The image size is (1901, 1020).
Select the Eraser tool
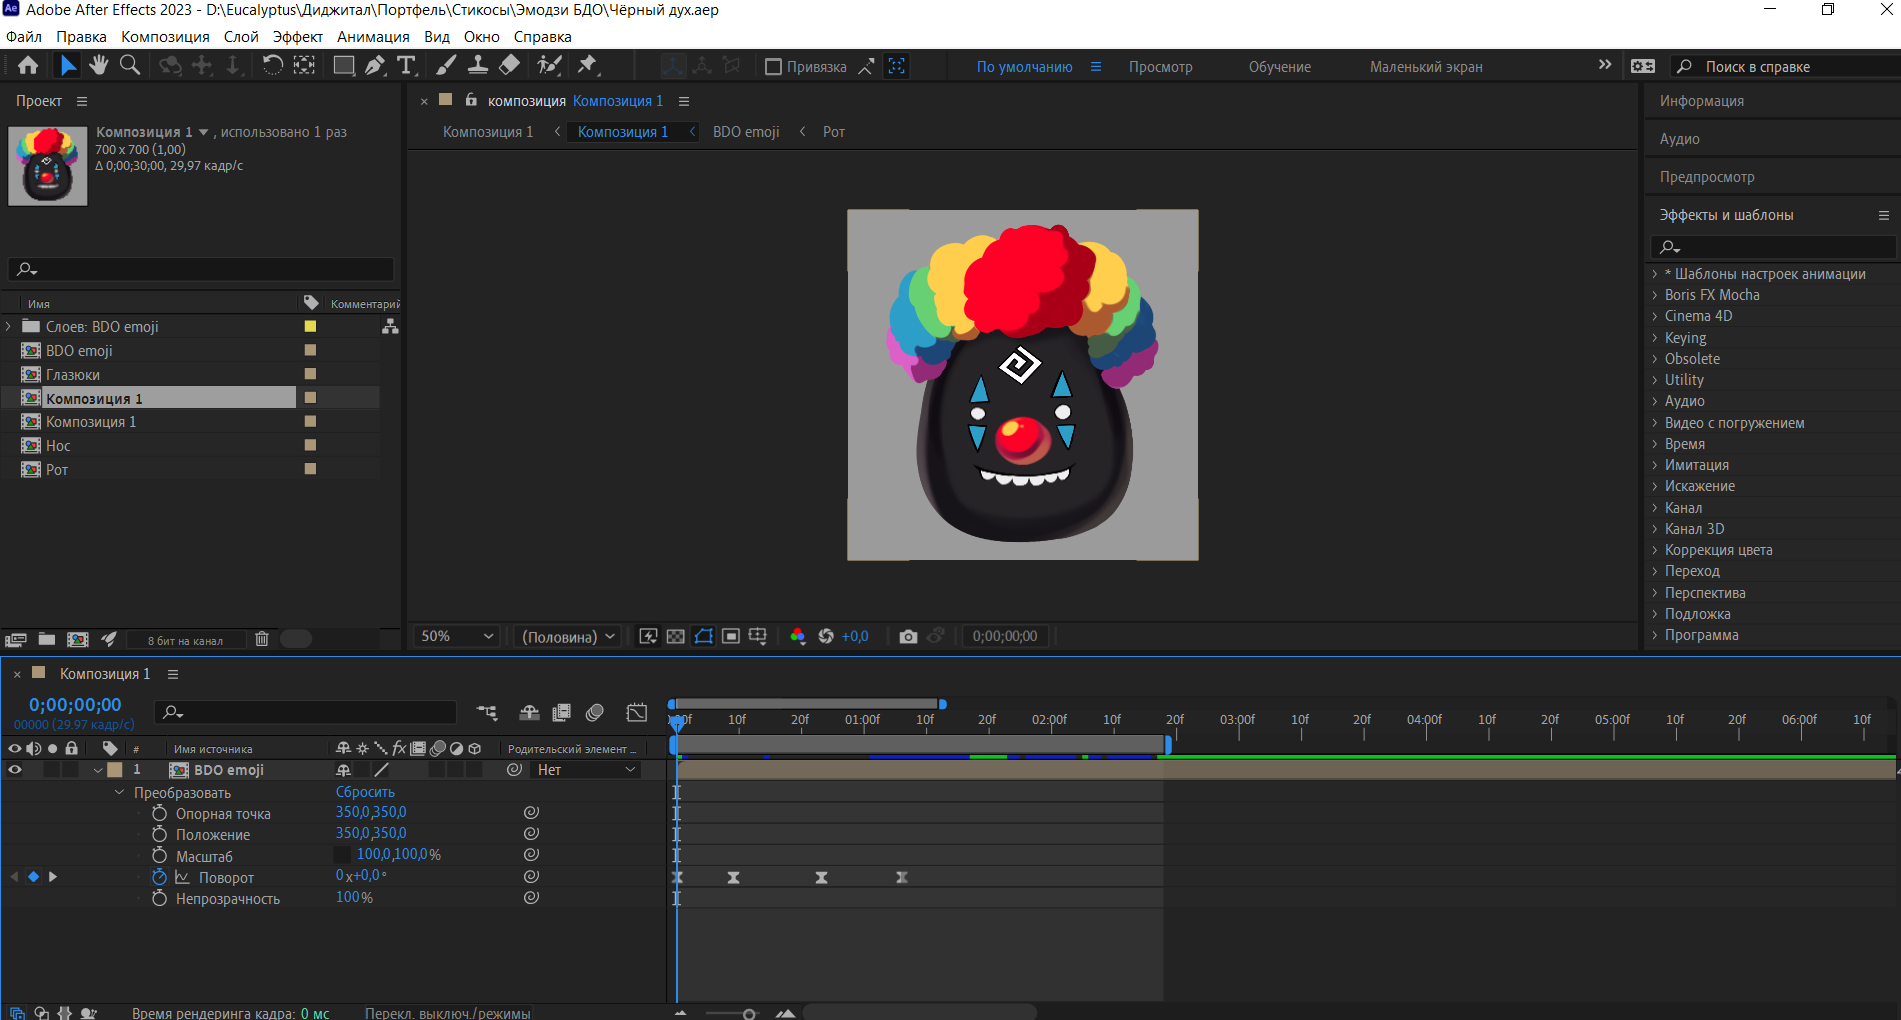pos(509,66)
